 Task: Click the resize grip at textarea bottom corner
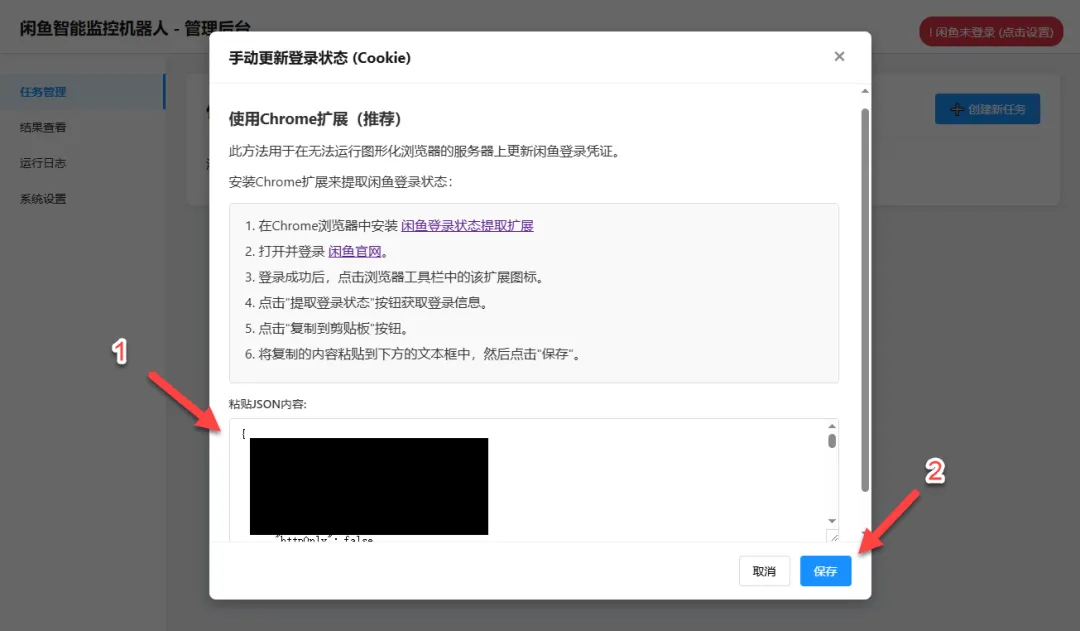tap(833, 538)
